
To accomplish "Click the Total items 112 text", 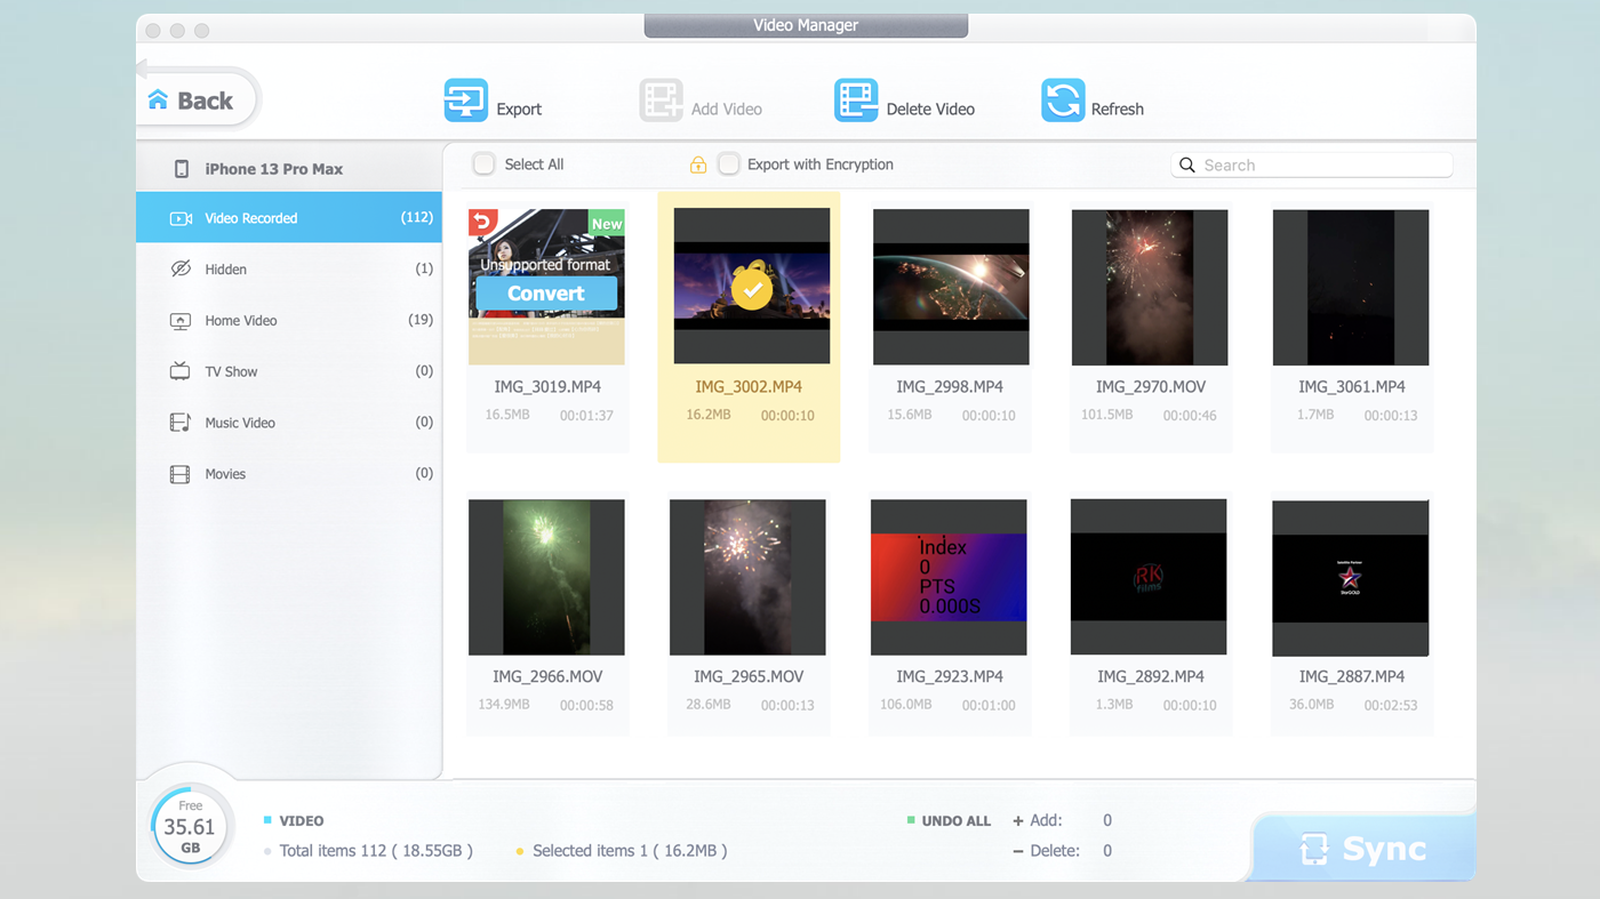I will coord(376,851).
